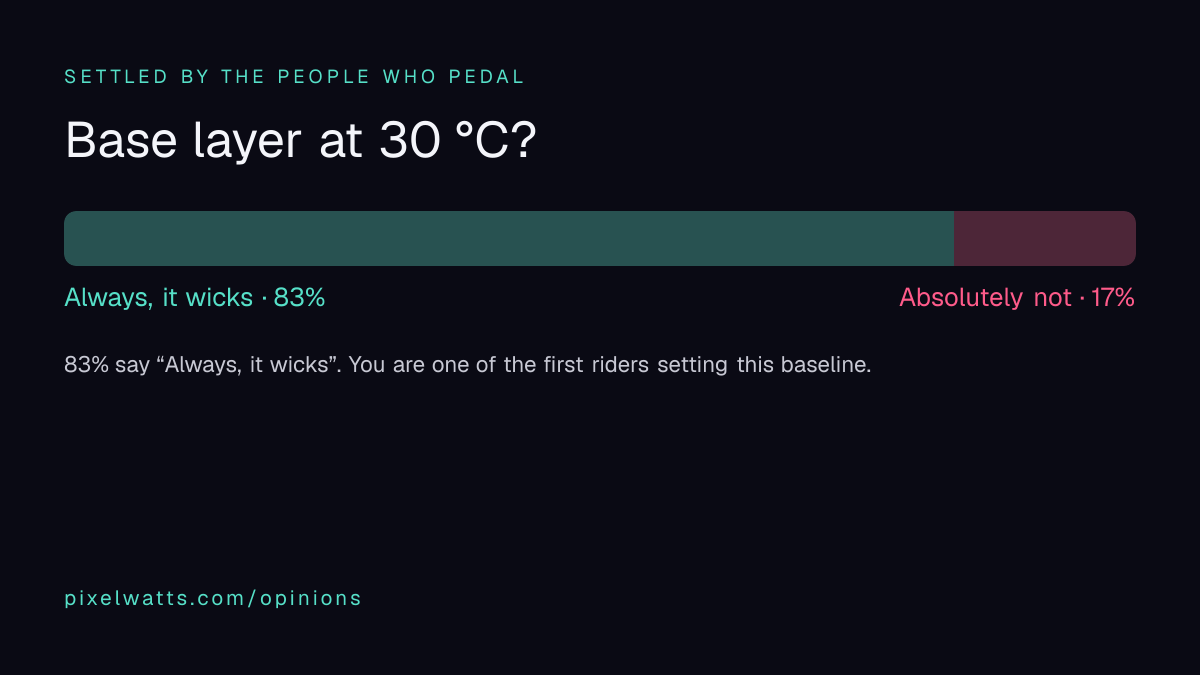Click the boundary between green and maroon bar
The height and width of the screenshot is (675, 1200).
[954, 238]
